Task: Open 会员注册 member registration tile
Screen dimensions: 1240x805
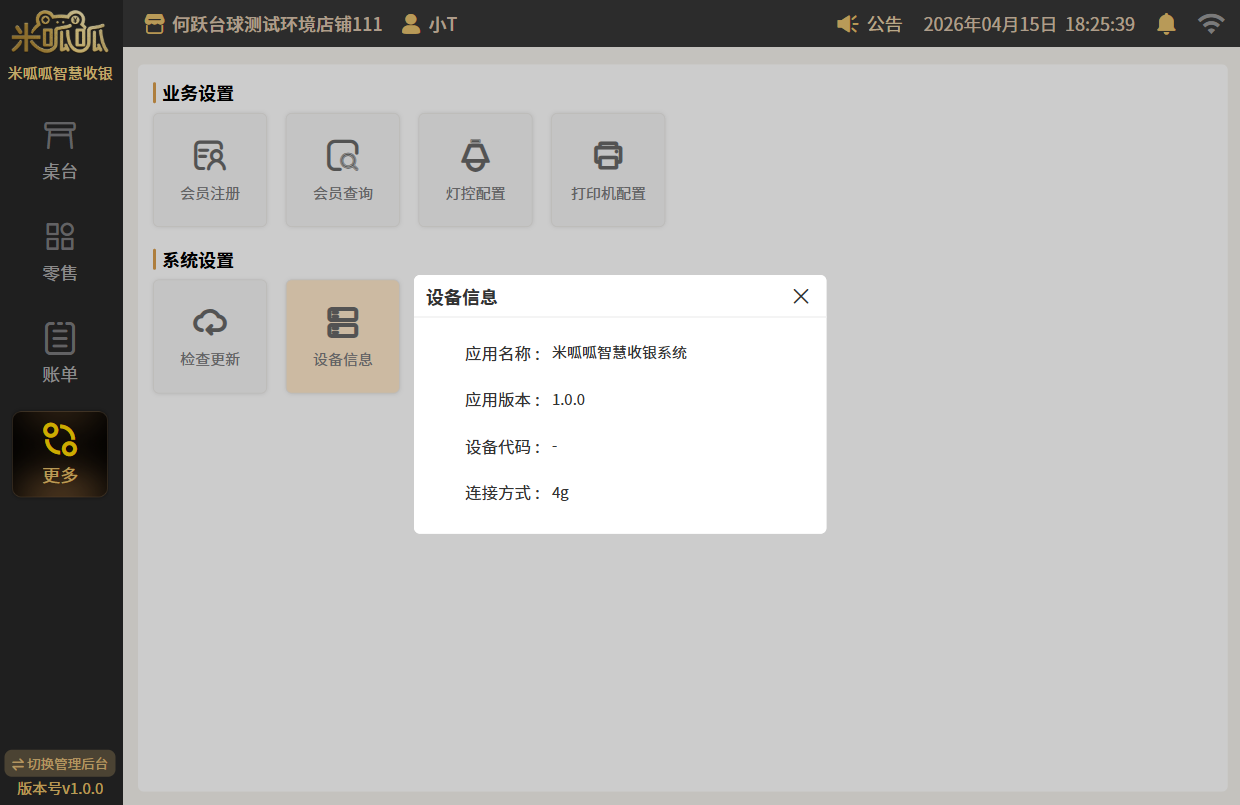Action: (210, 170)
